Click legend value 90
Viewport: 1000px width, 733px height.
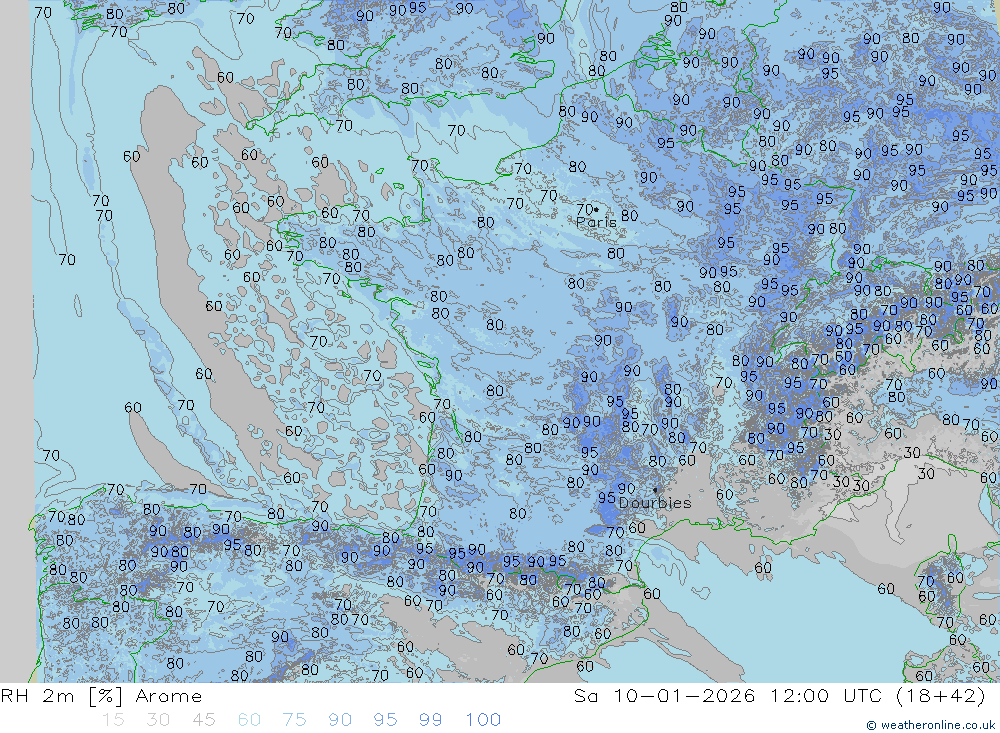click(x=340, y=720)
